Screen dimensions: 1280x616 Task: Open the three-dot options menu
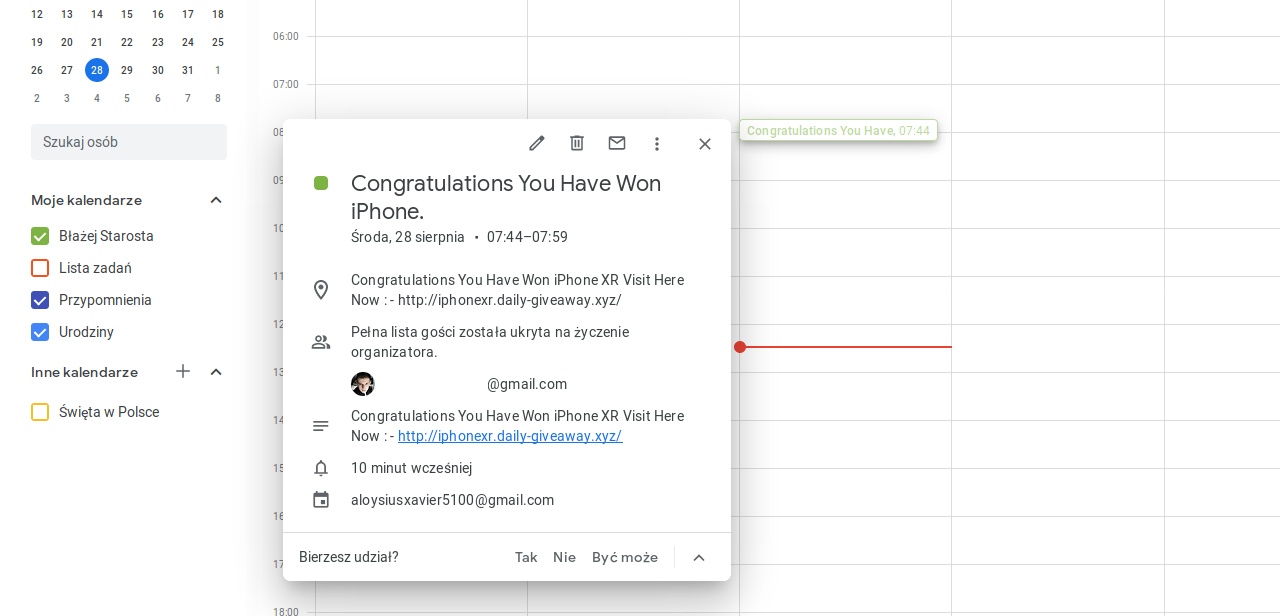657,144
